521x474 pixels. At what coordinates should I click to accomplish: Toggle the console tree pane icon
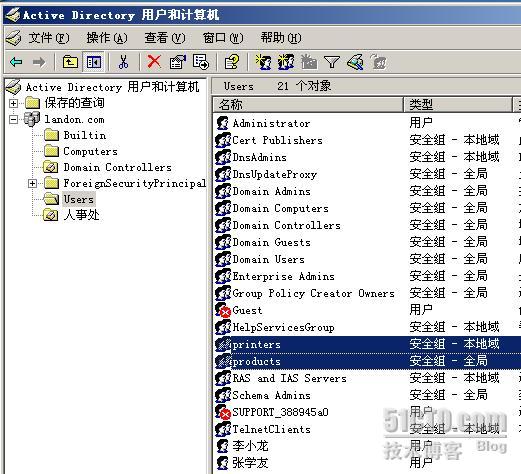point(94,62)
